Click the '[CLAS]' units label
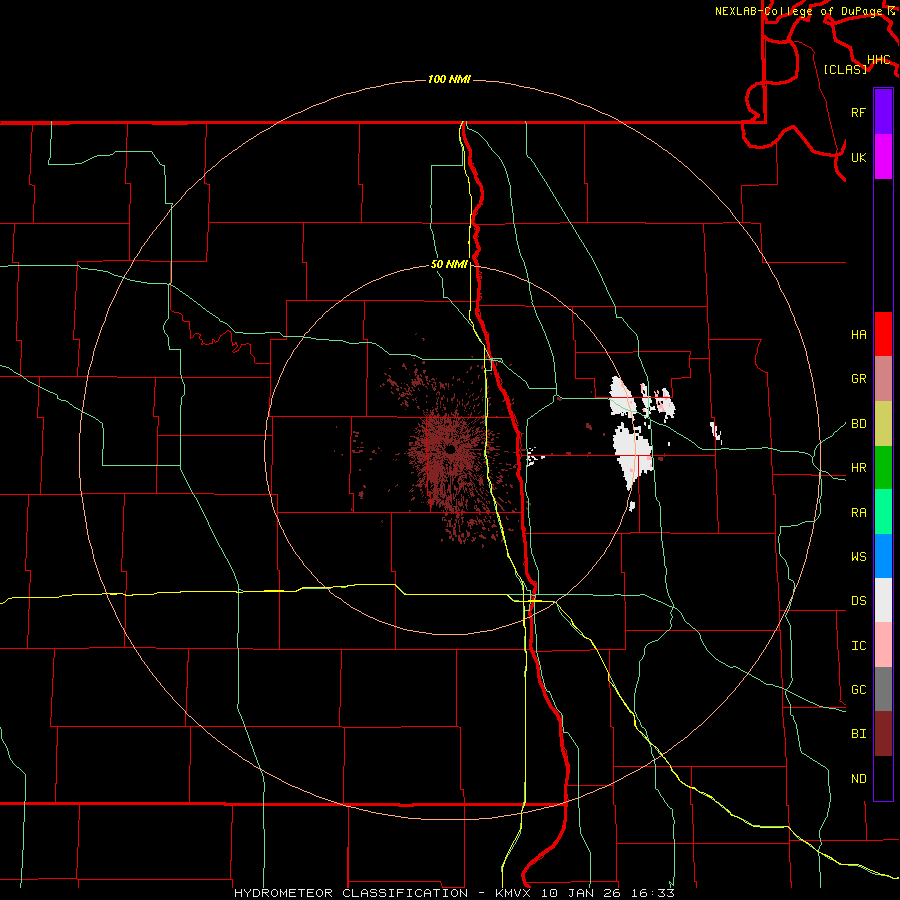The image size is (900, 900). [845, 69]
